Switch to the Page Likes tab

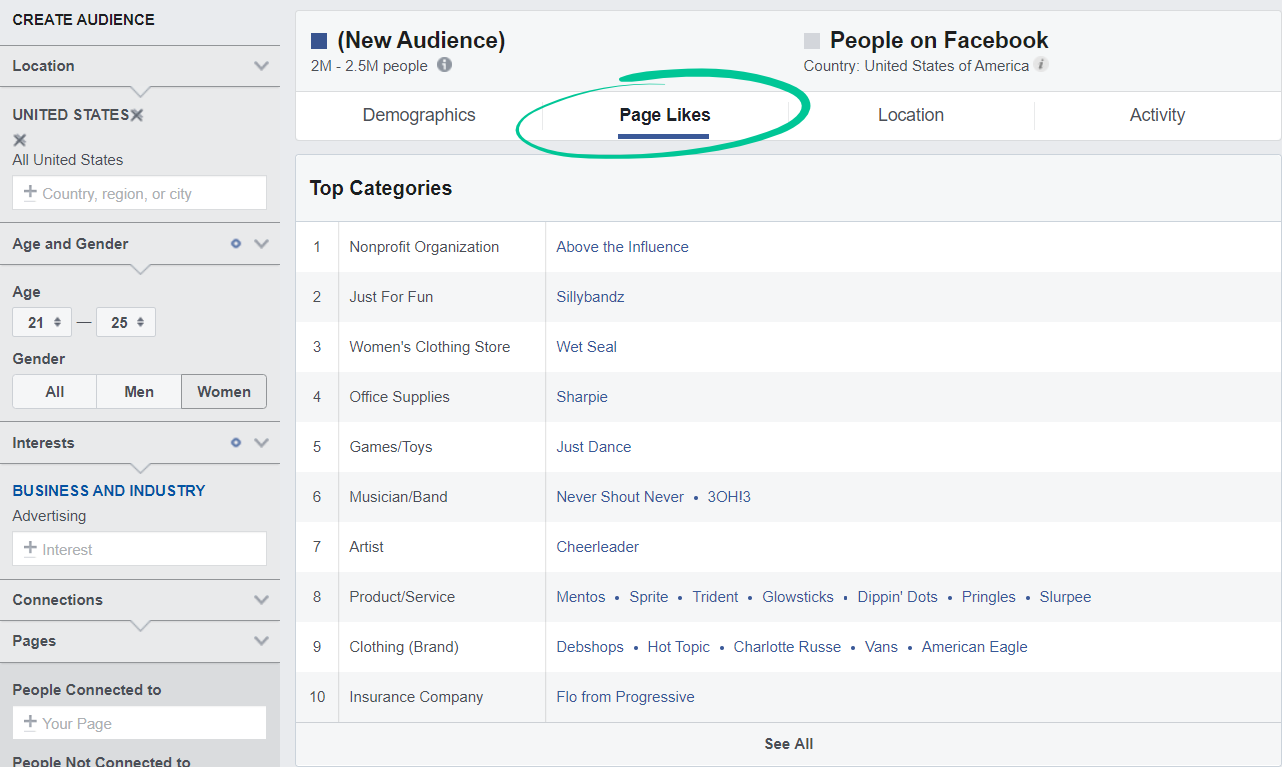pos(665,115)
